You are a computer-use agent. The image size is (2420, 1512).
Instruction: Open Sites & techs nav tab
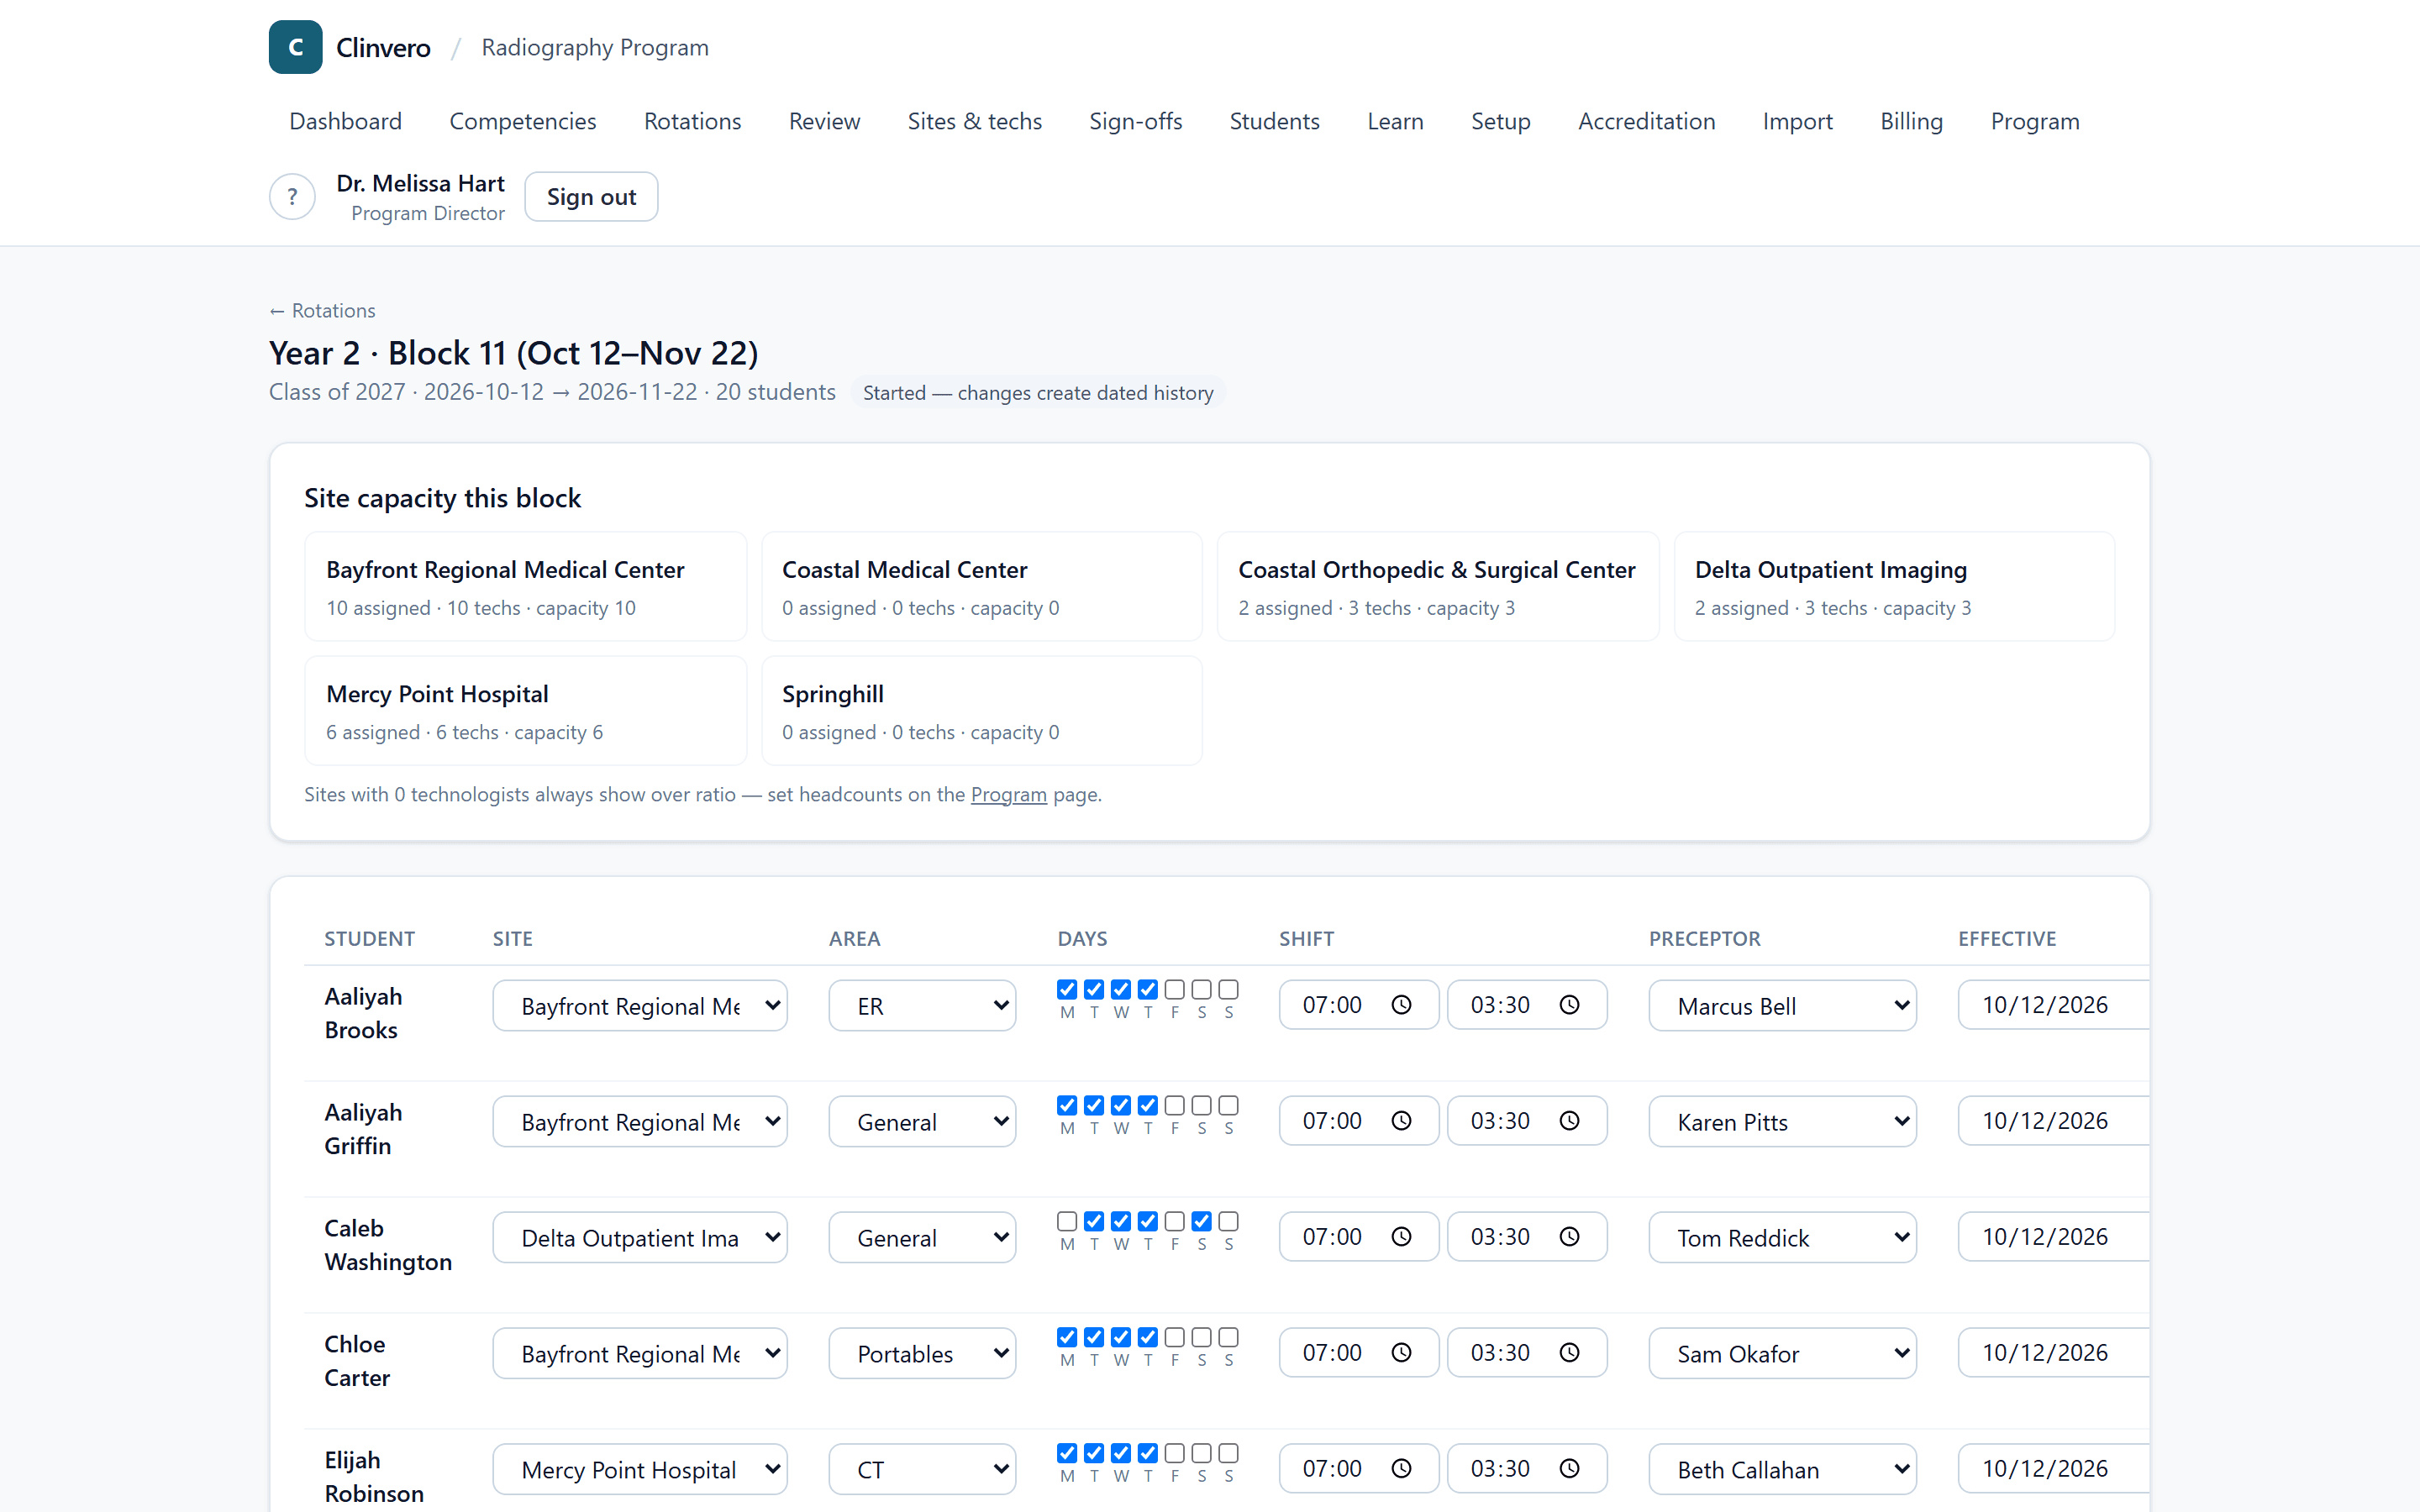974,121
